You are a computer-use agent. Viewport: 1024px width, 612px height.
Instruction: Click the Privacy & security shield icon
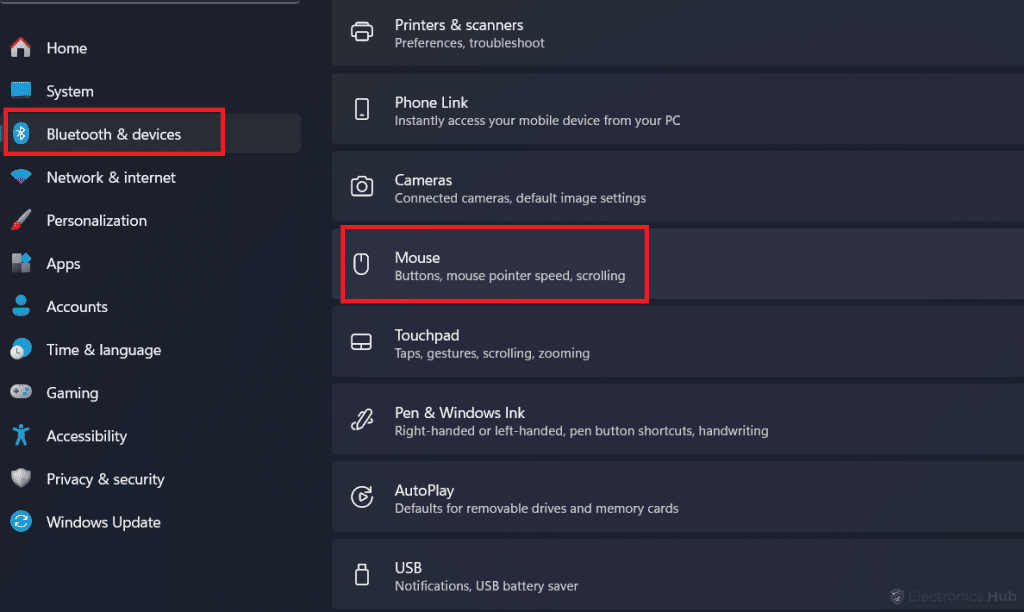pos(21,479)
